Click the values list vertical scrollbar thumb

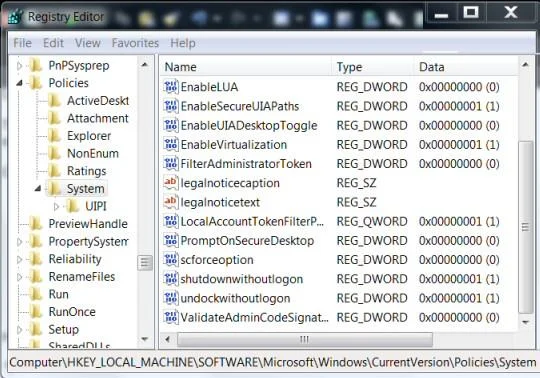pos(526,227)
